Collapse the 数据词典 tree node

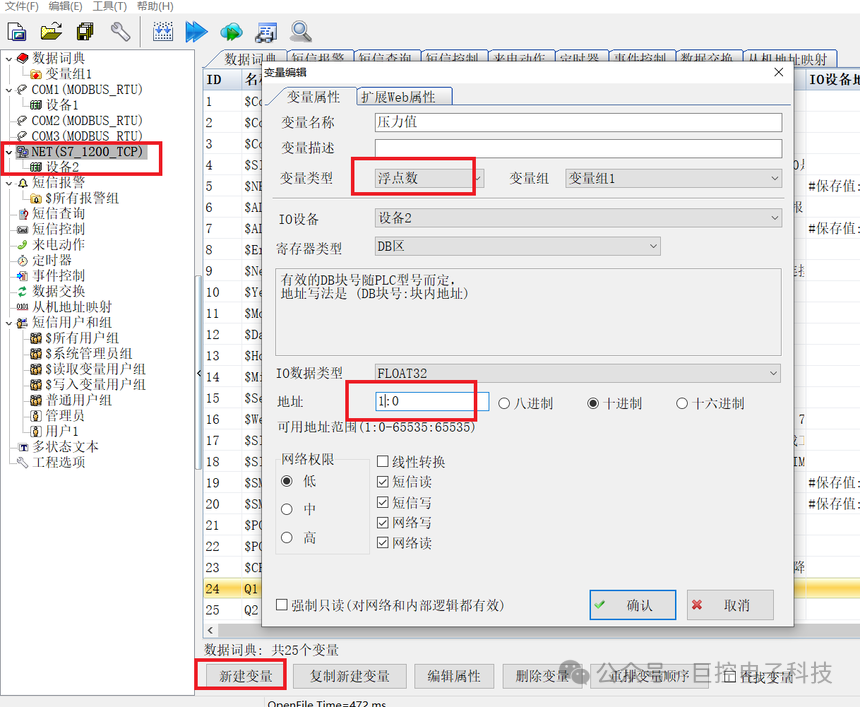9,58
